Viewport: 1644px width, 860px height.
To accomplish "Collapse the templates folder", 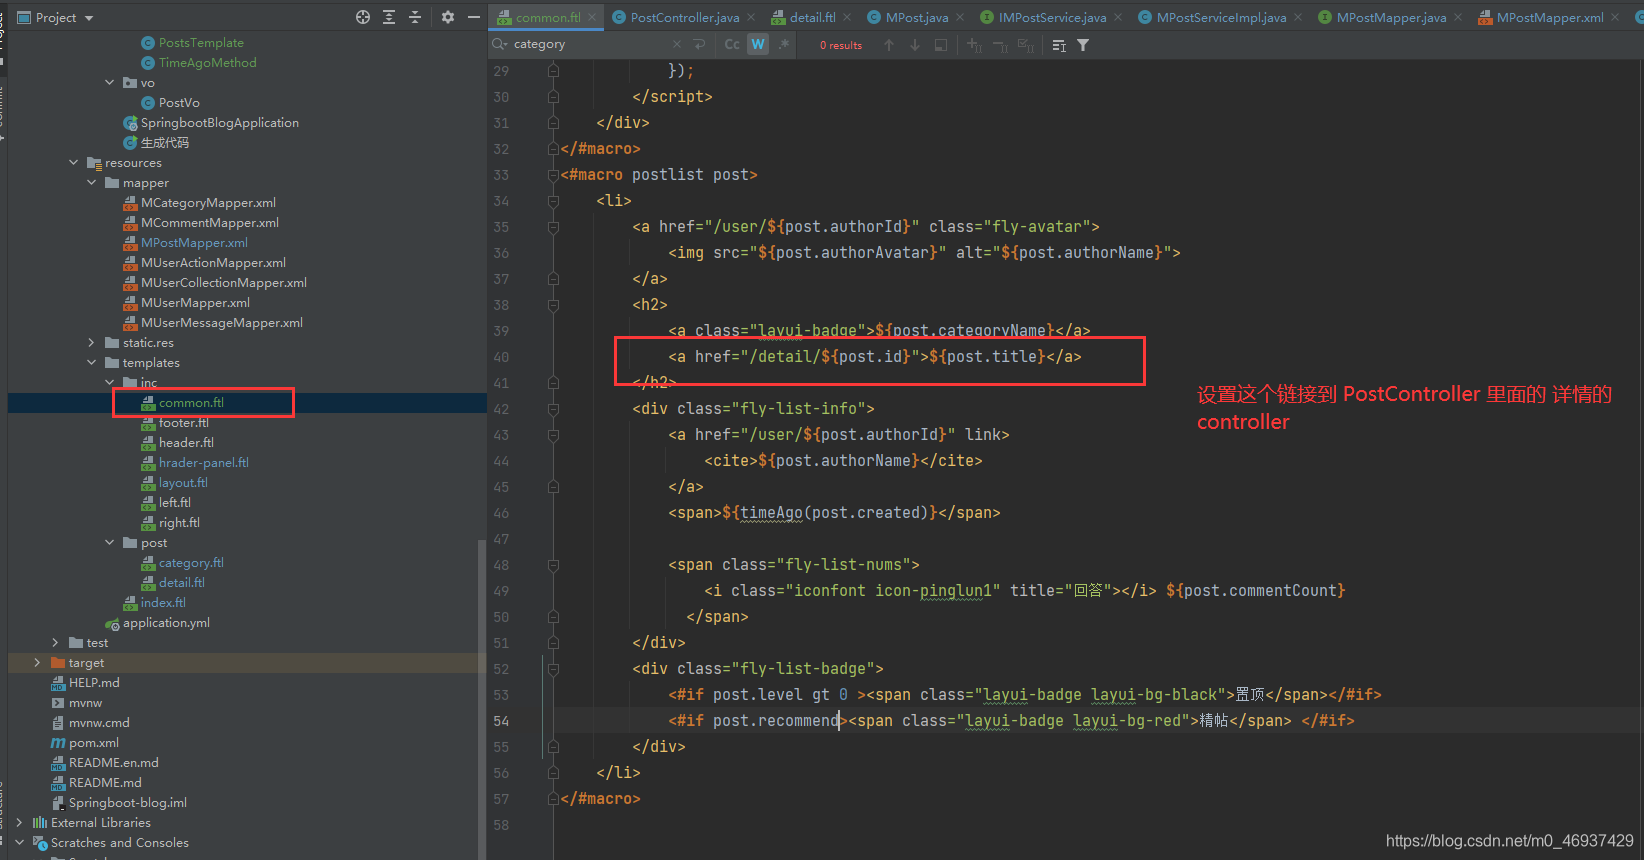I will (x=92, y=363).
